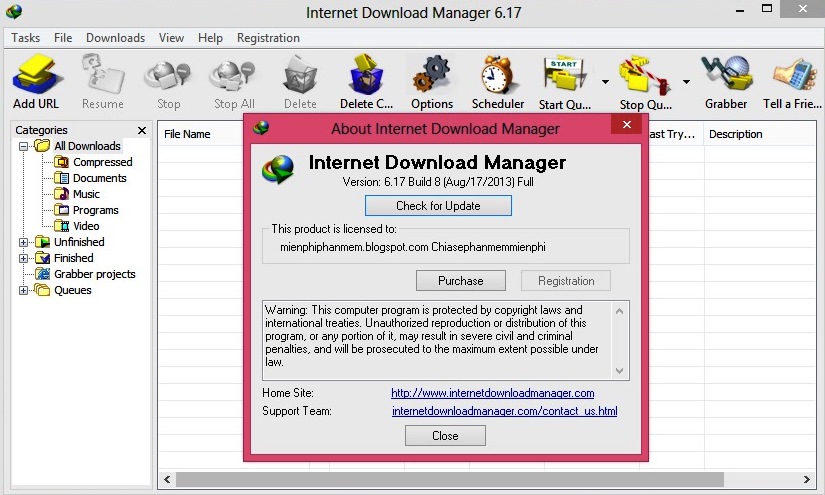Click the Stop toolbar icon

(x=168, y=74)
